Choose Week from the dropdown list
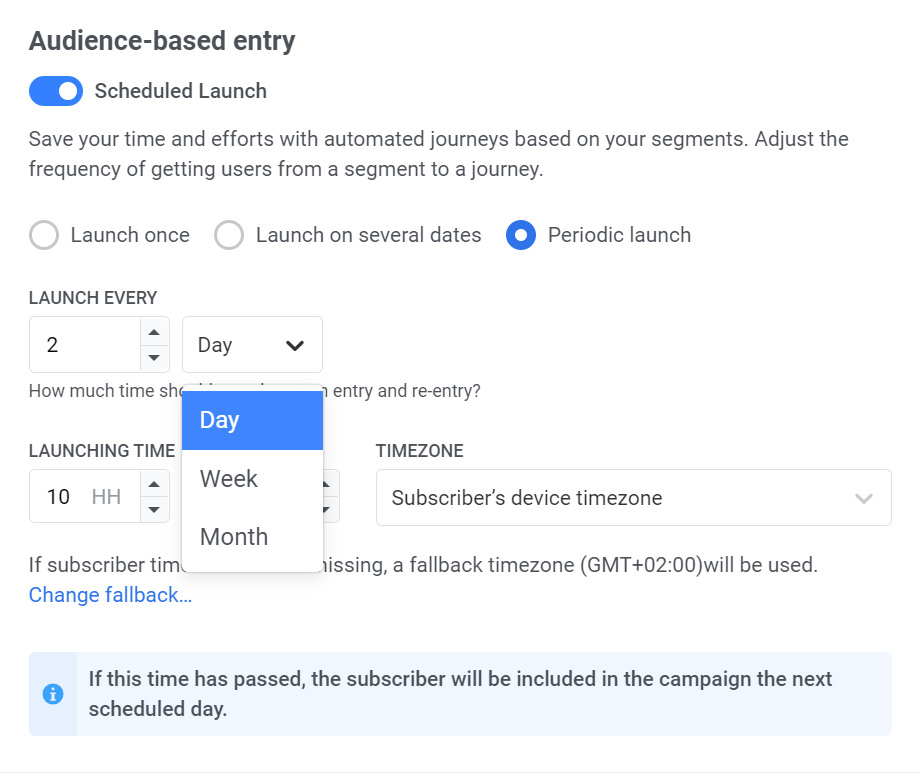 [x=252, y=479]
